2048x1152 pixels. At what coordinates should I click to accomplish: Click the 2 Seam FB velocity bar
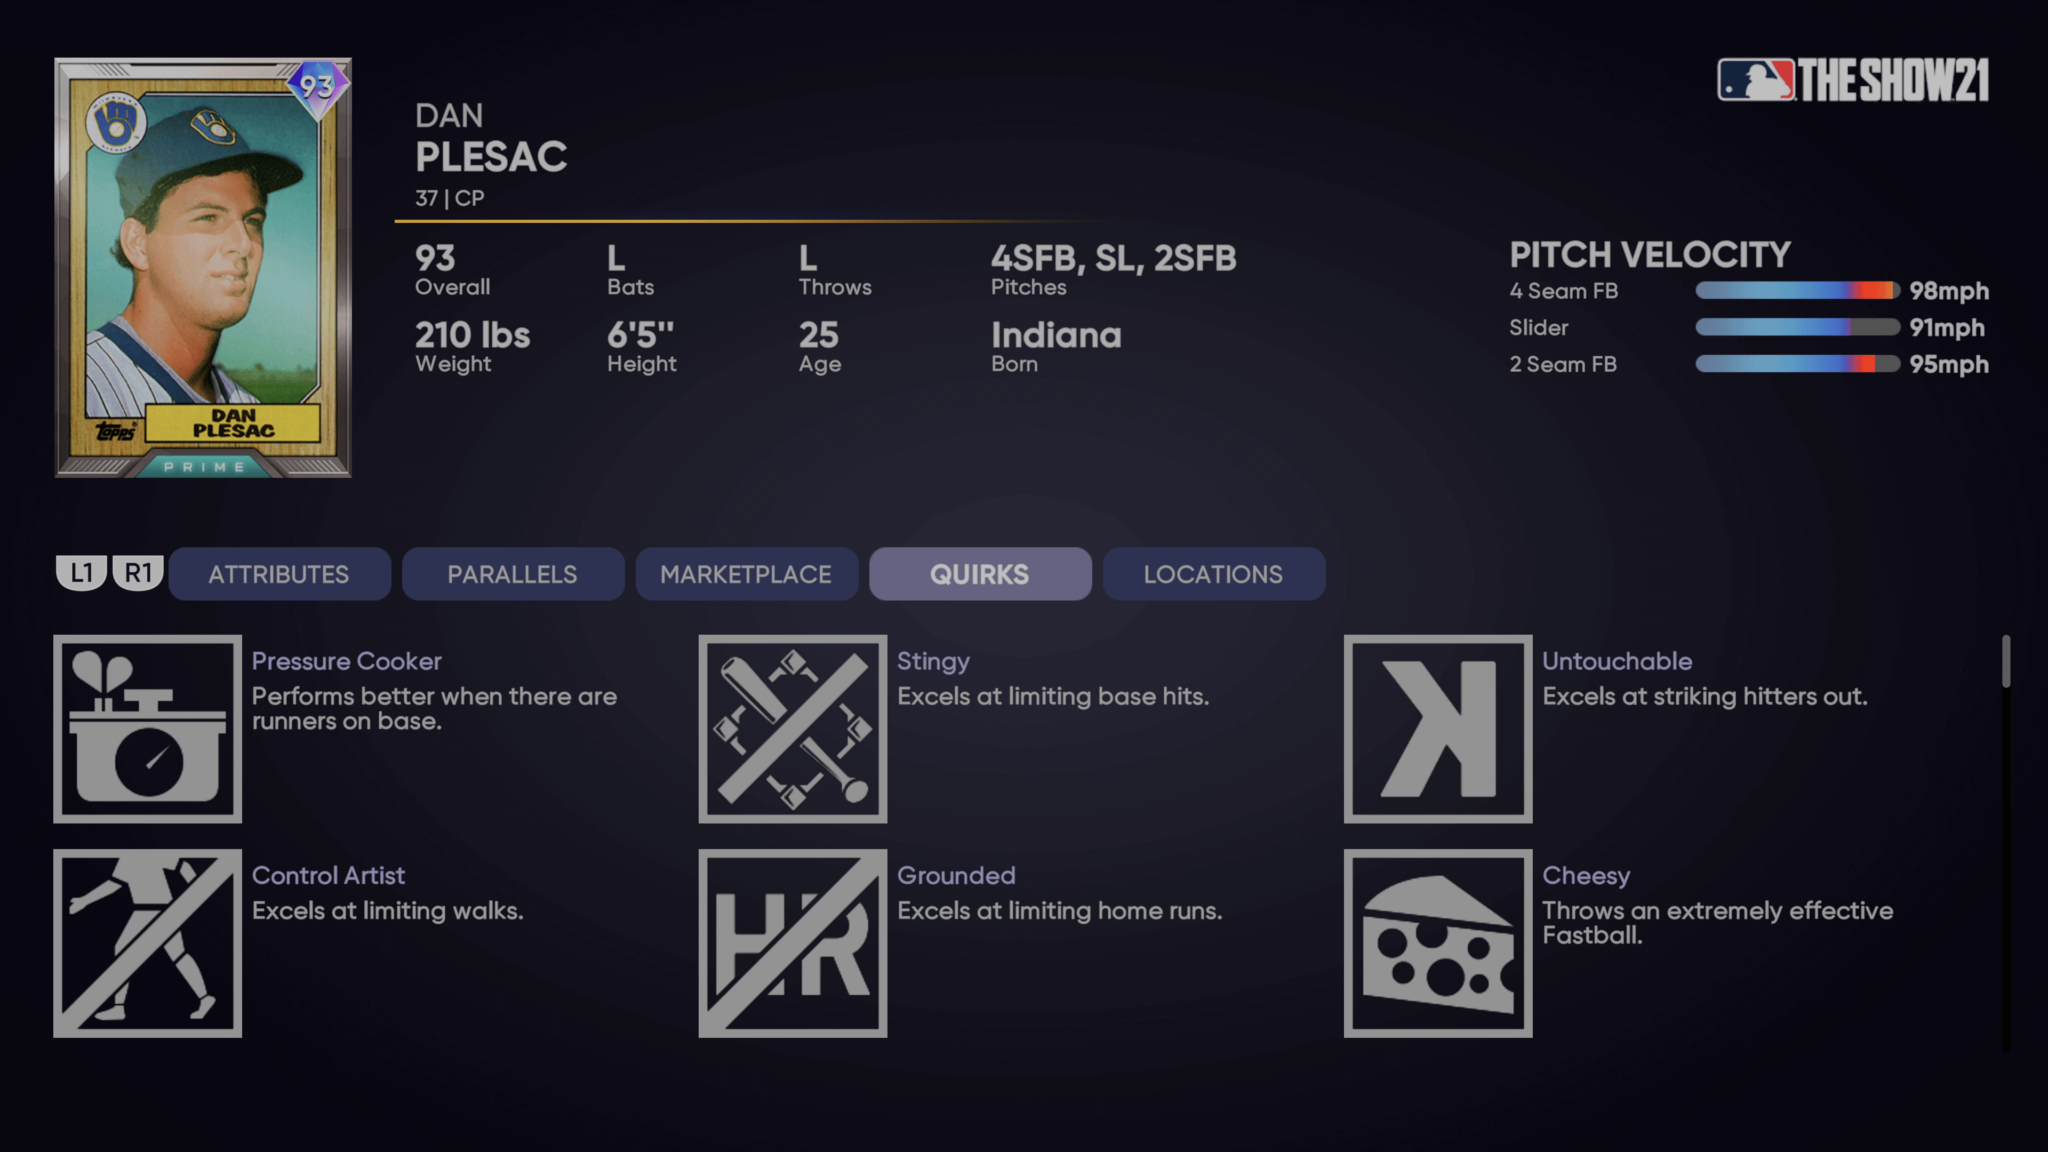click(1797, 364)
